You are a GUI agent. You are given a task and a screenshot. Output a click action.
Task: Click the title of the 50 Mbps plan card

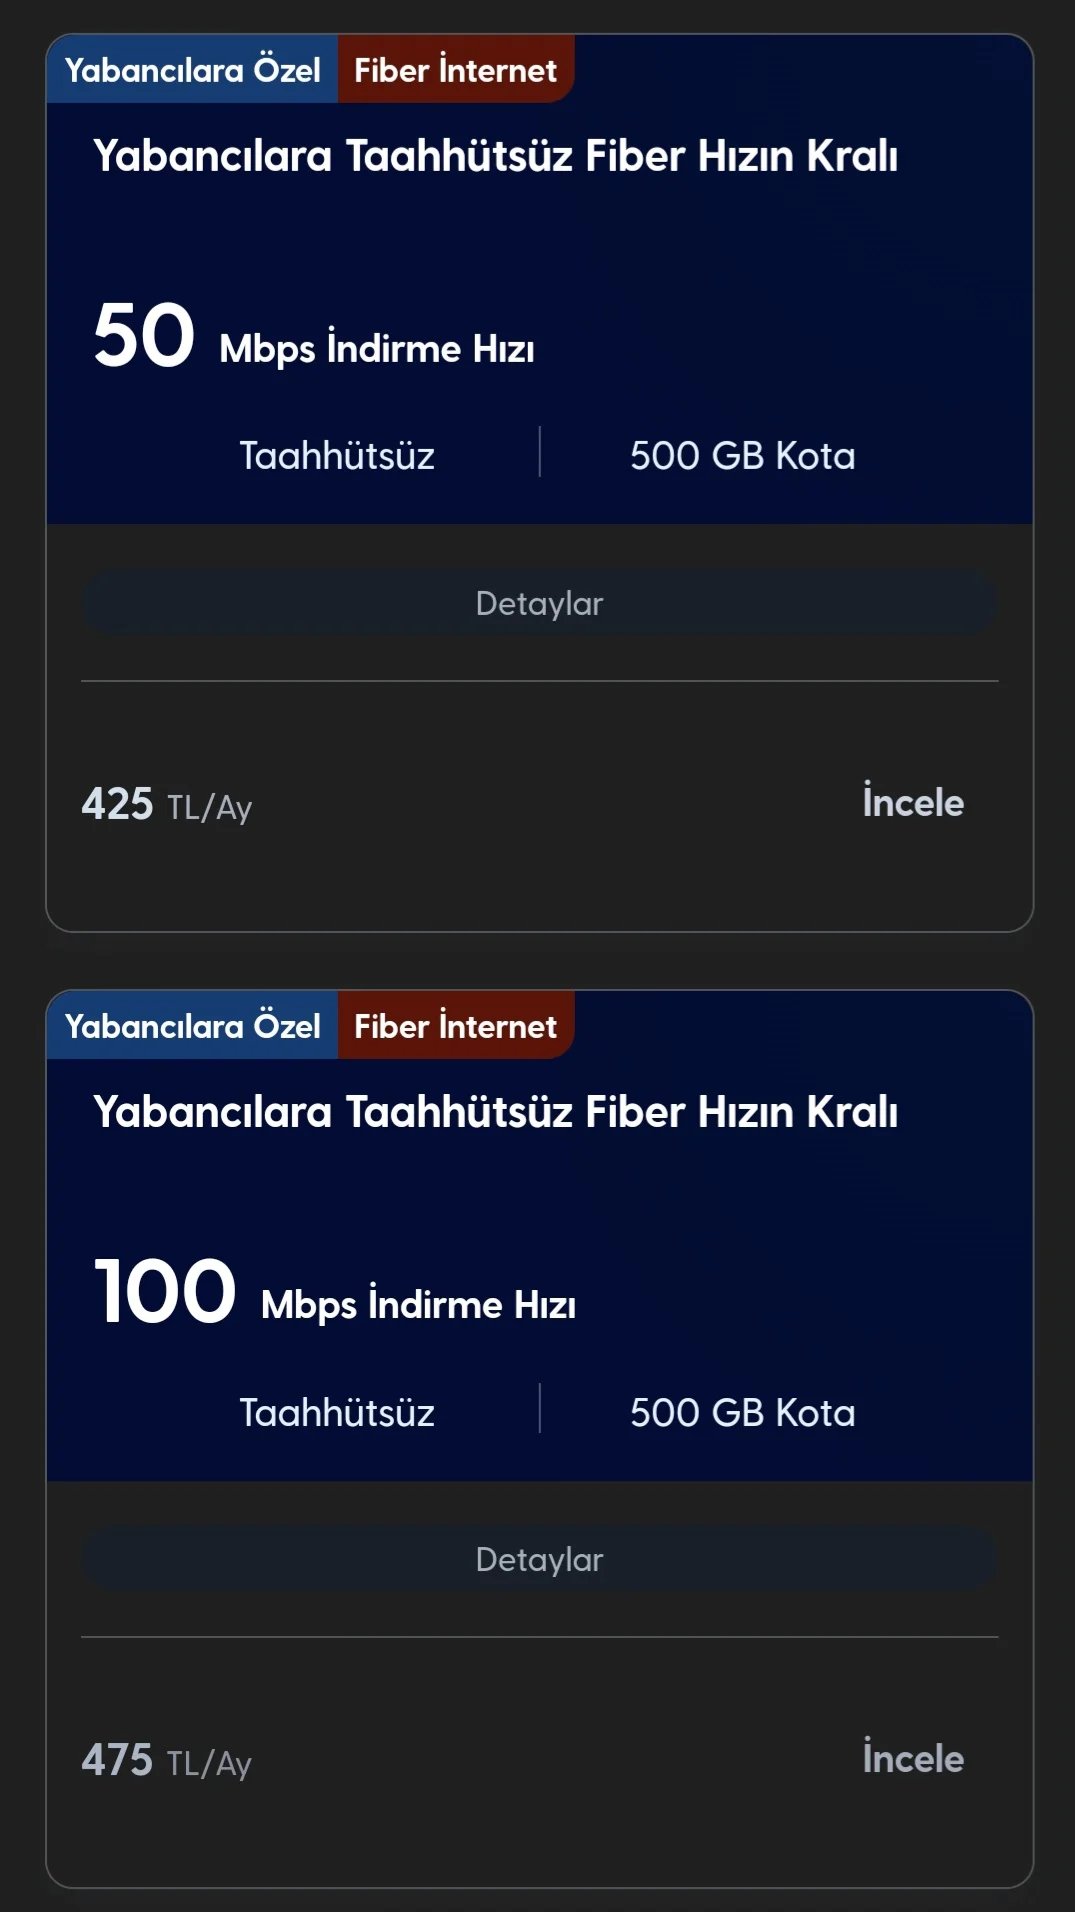pyautogui.click(x=495, y=156)
